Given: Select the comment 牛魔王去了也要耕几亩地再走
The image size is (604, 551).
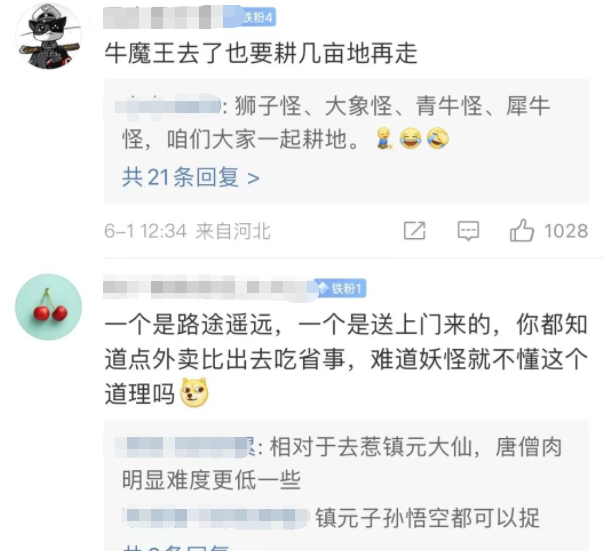Looking at the screenshot, I should tap(261, 53).
